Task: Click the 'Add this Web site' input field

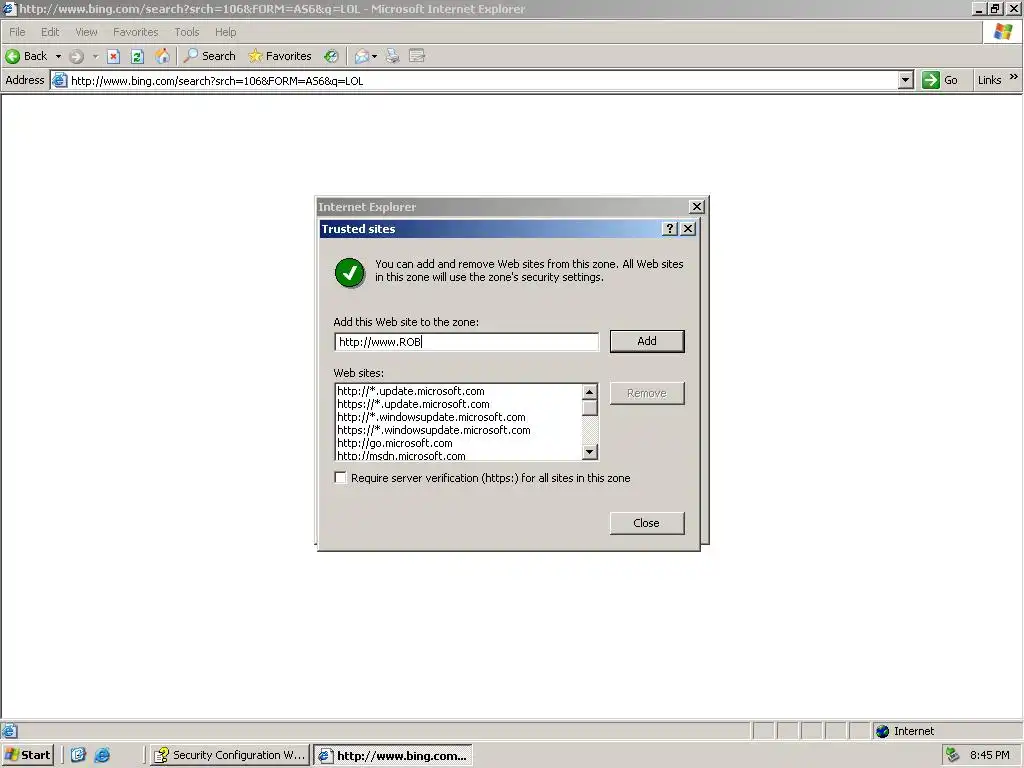Action: 466,342
